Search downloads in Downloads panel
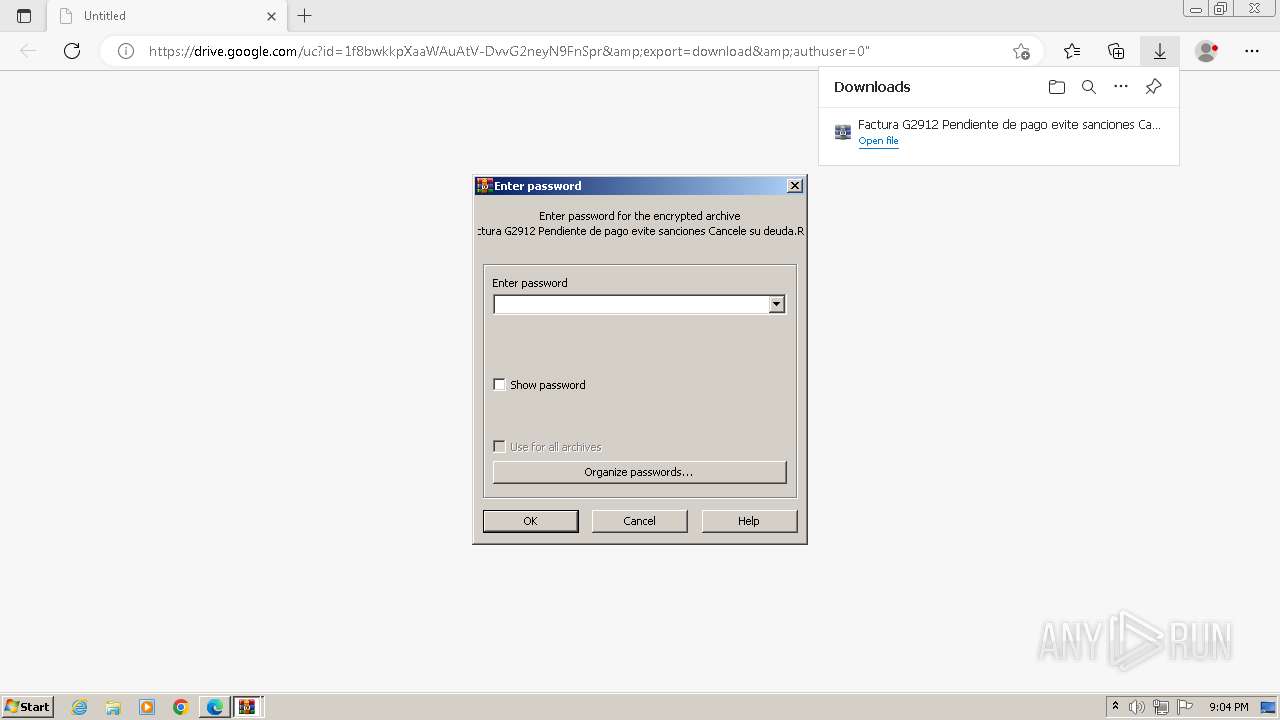This screenshot has width=1280, height=720. pyautogui.click(x=1089, y=87)
